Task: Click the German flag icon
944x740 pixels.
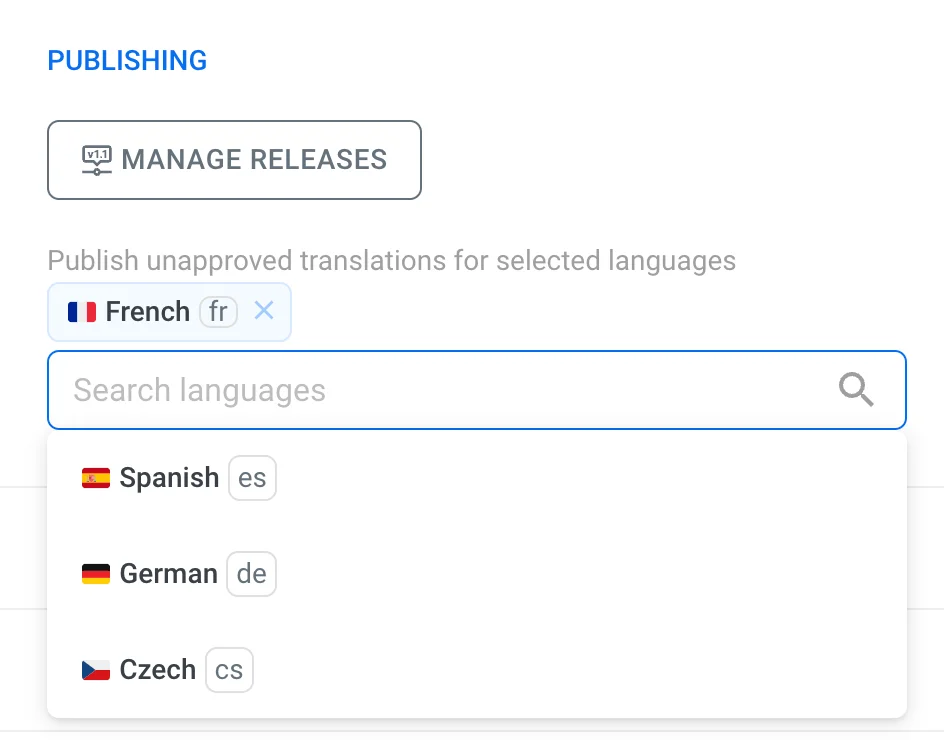Action: pos(96,574)
